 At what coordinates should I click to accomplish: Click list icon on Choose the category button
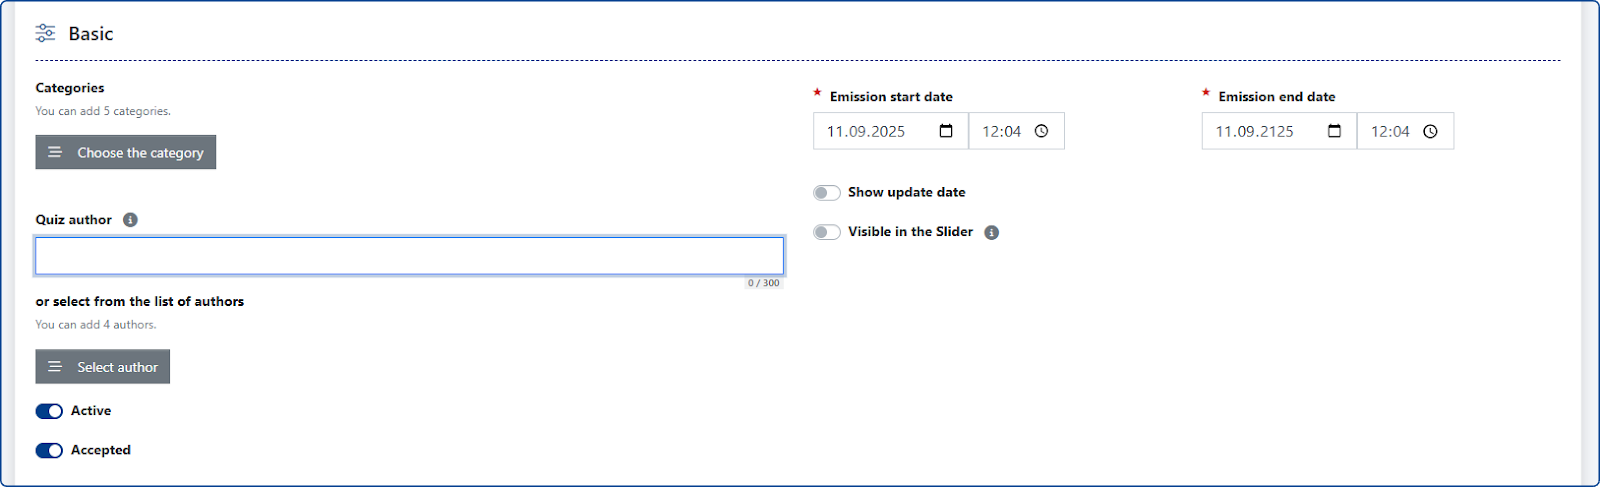pyautogui.click(x=55, y=152)
